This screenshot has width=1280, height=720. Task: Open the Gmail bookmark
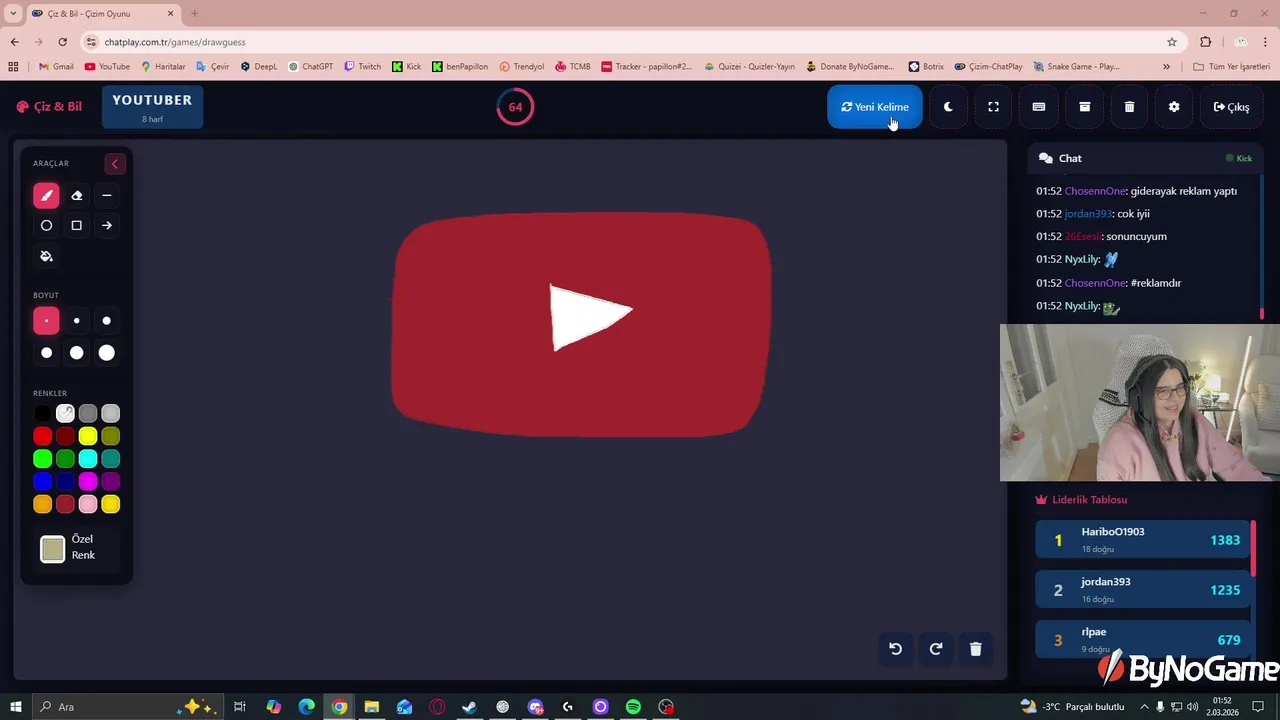[x=56, y=67]
